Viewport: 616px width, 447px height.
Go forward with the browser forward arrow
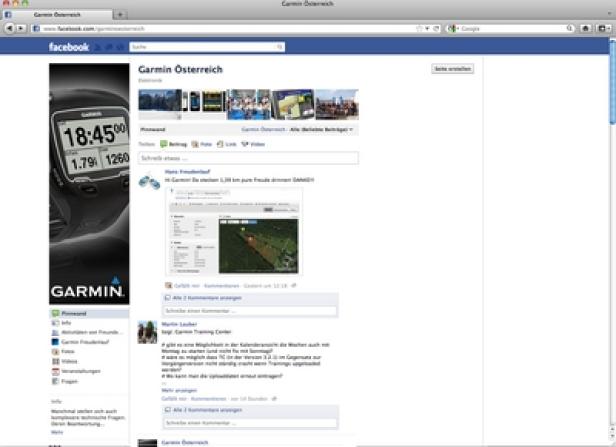point(20,28)
